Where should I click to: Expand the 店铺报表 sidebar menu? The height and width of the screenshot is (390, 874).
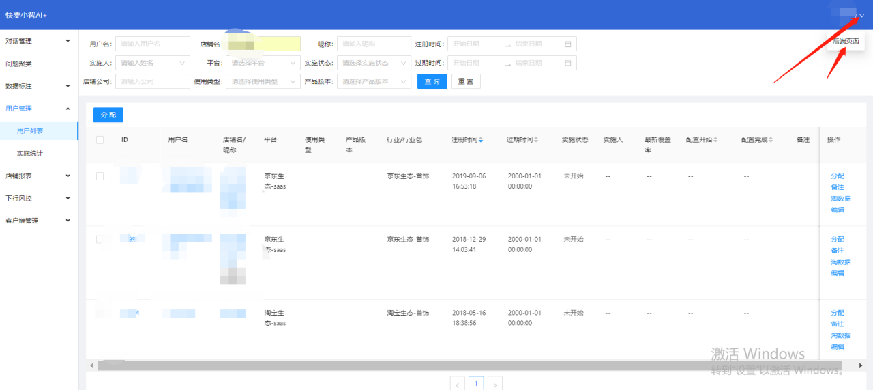(x=38, y=176)
